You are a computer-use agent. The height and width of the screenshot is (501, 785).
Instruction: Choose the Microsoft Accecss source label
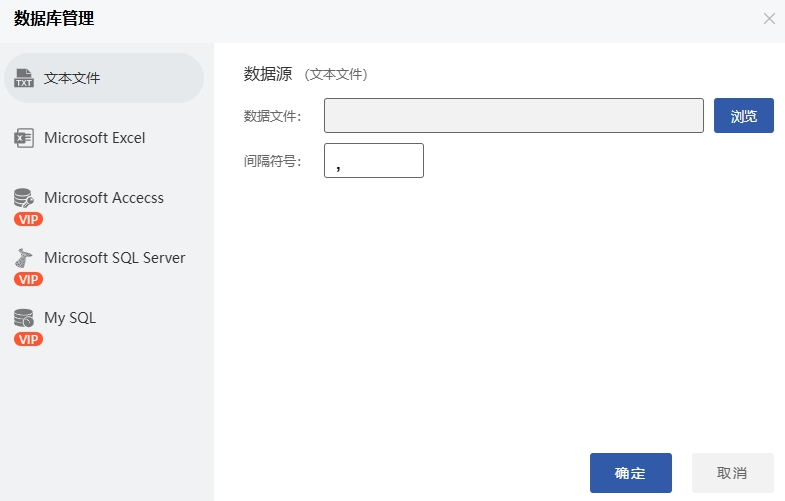pos(104,198)
